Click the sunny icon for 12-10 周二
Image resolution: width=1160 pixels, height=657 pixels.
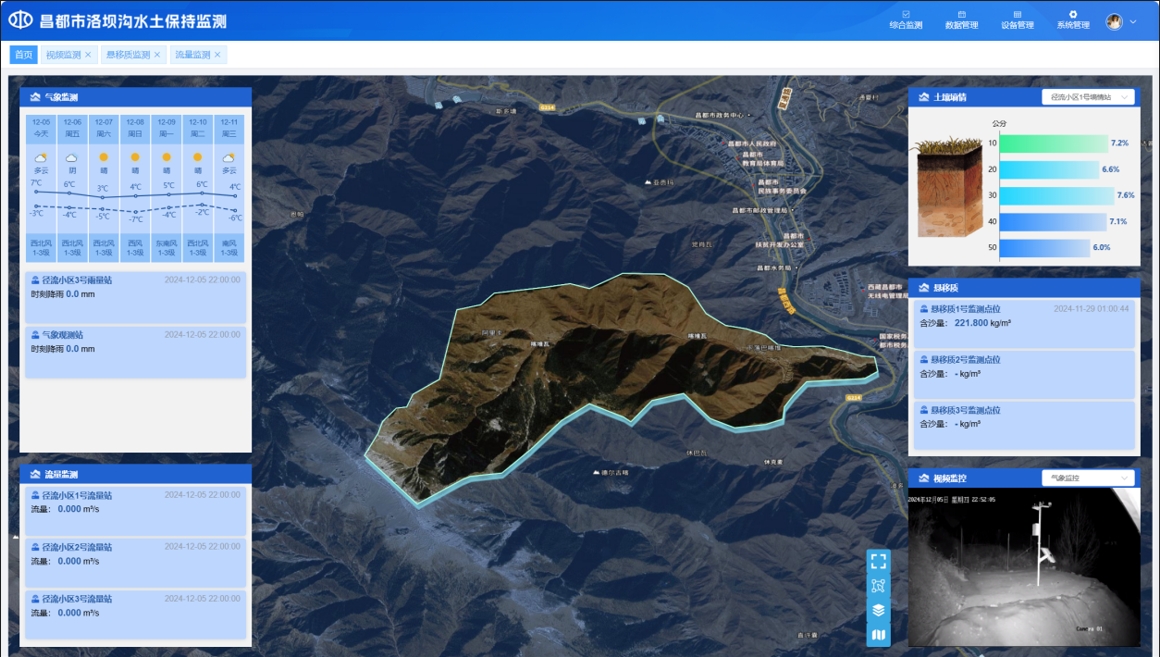pyautogui.click(x=198, y=157)
